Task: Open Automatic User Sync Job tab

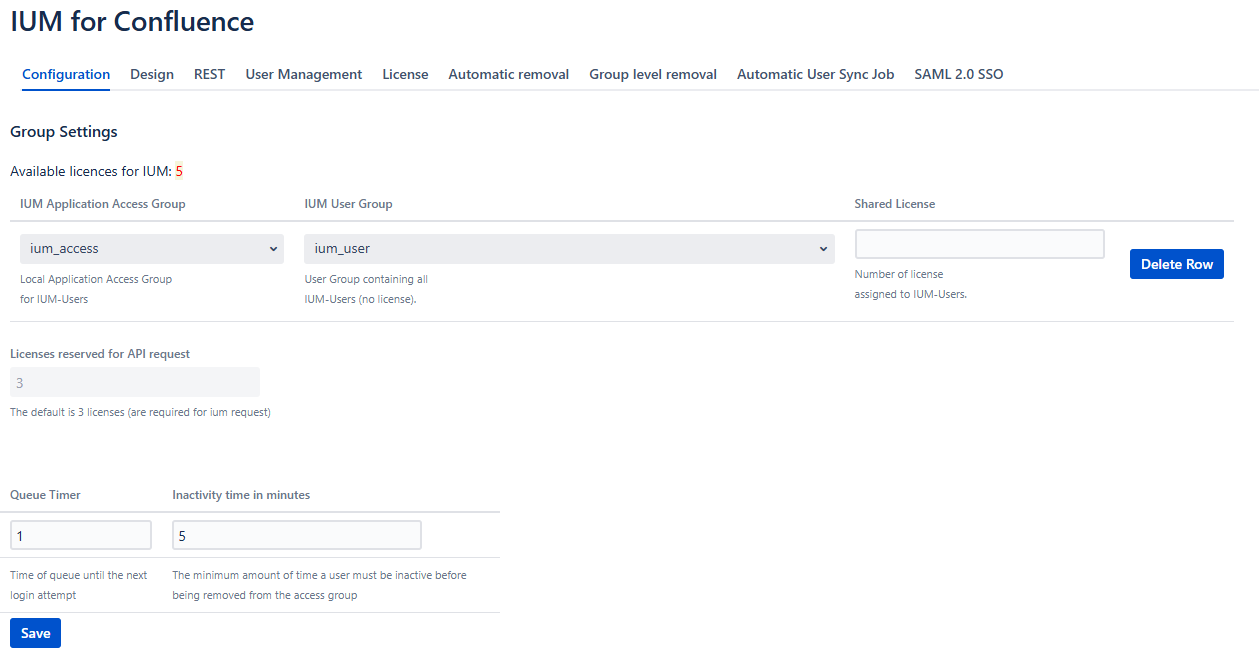Action: (815, 74)
